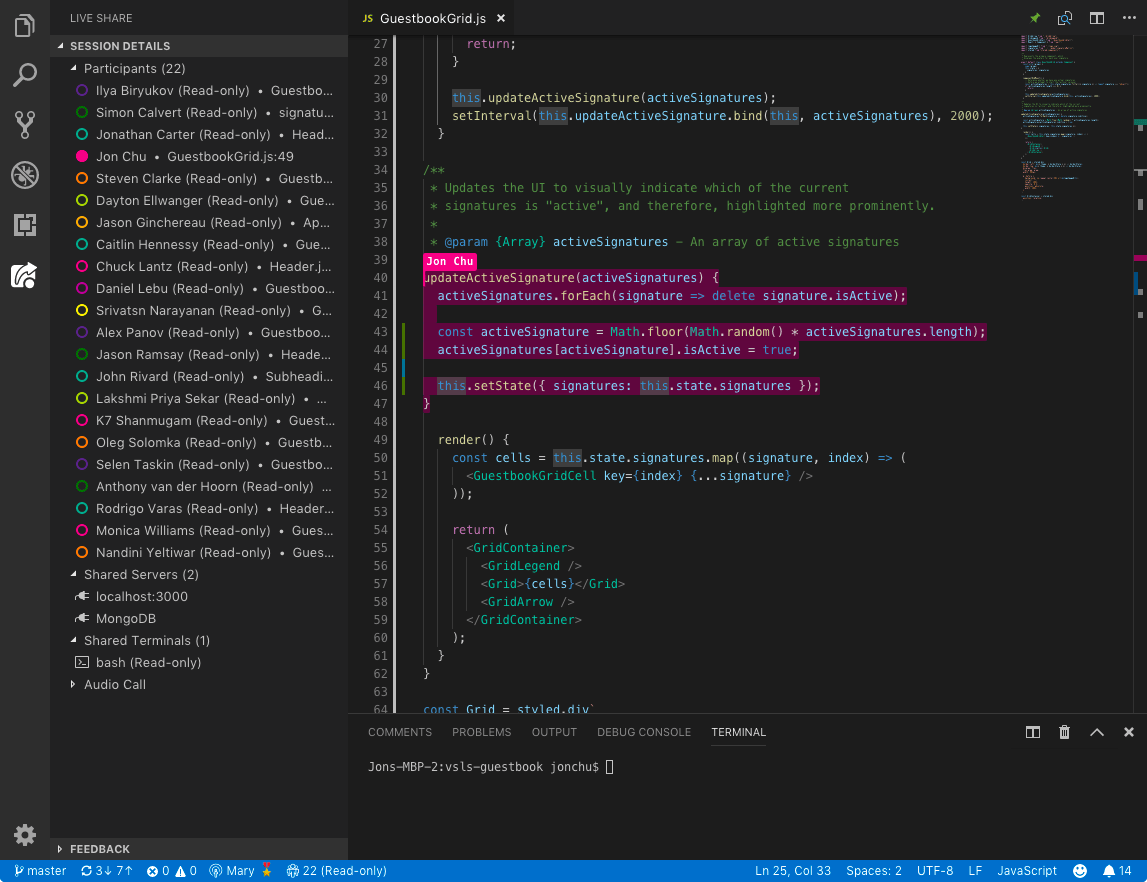Follow participant Jon Chu with filled circle
This screenshot has width=1147, height=882.
(82, 157)
